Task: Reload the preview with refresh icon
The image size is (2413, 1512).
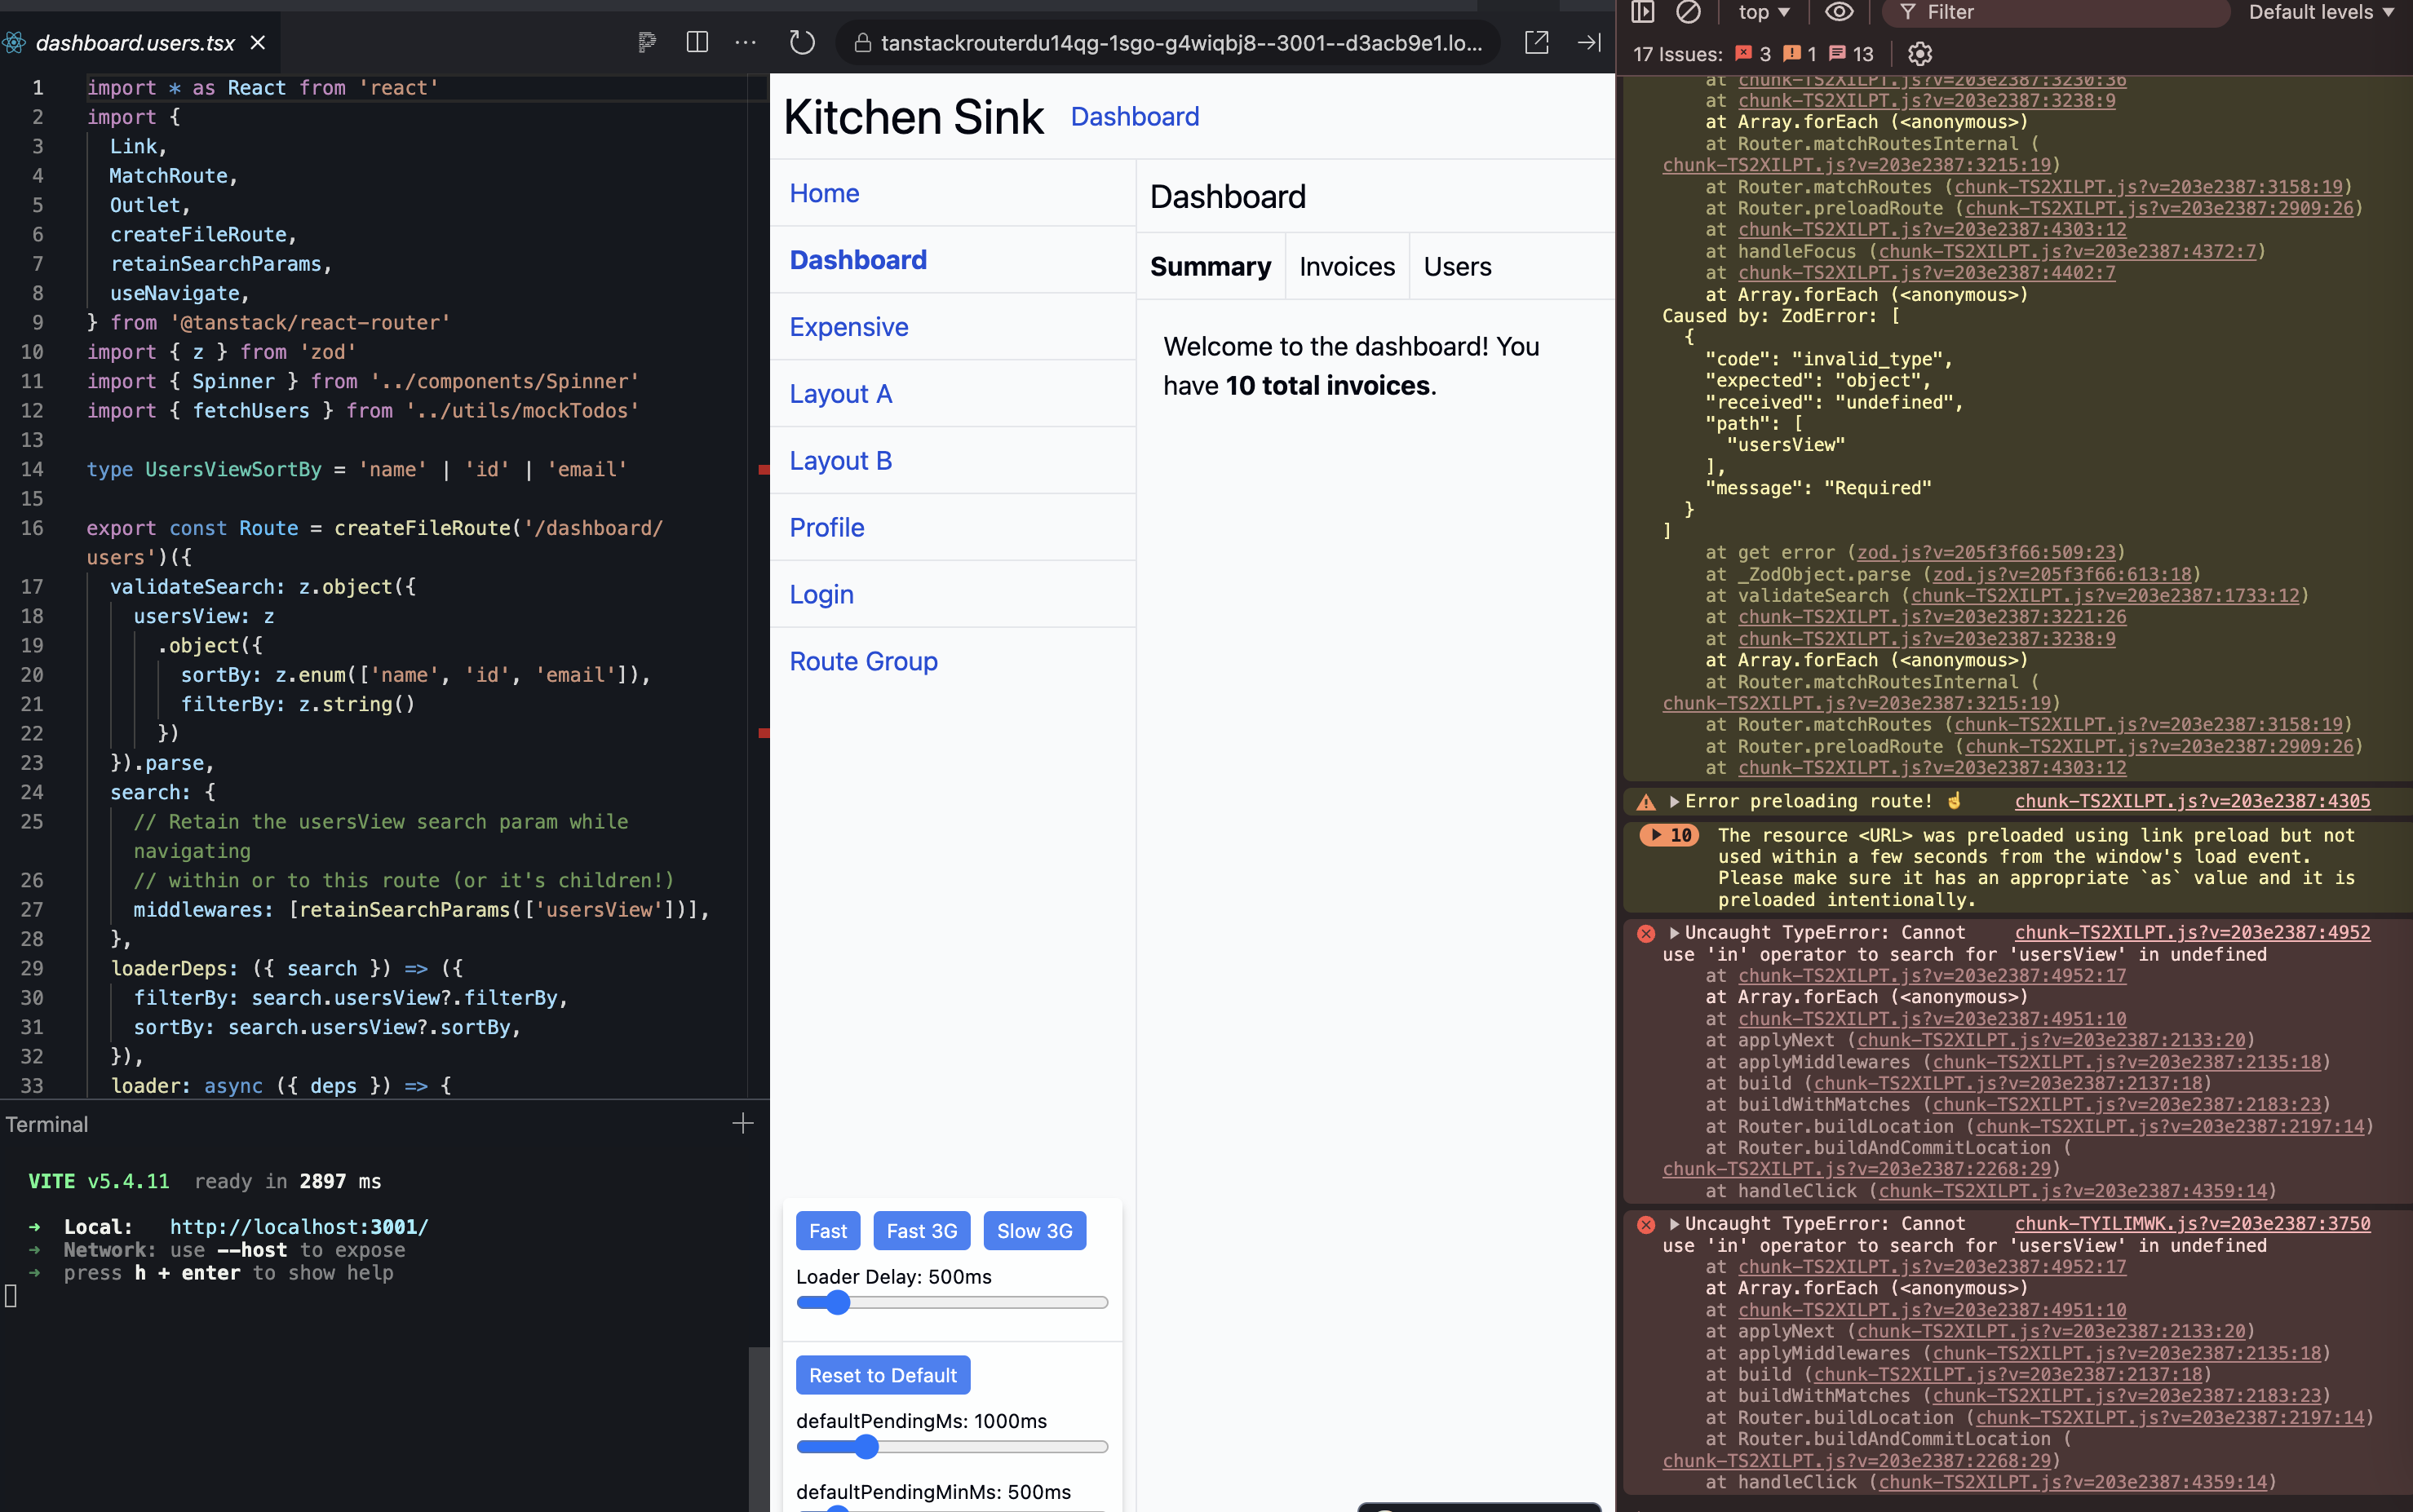Action: coord(802,42)
